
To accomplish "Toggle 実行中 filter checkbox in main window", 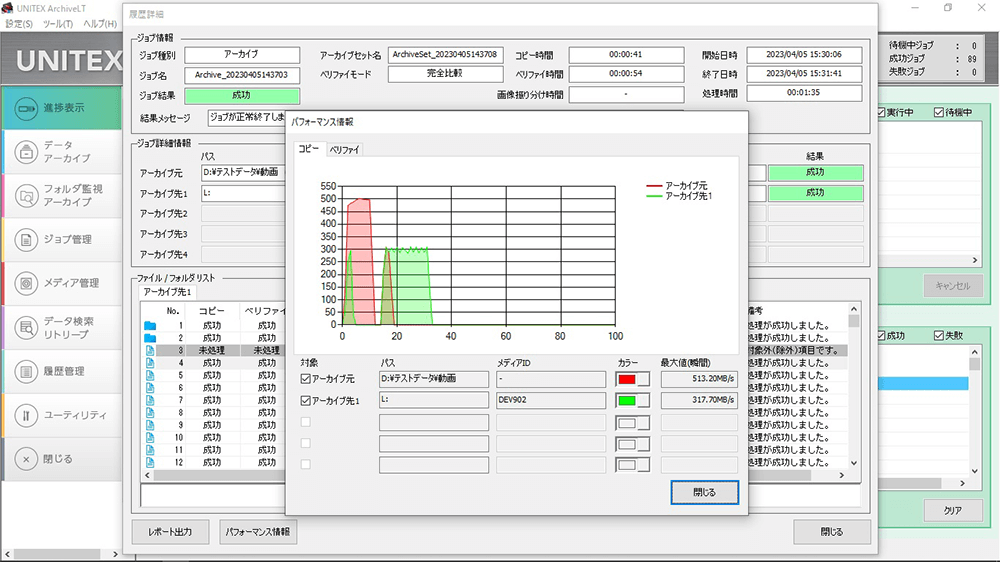I will pyautogui.click(x=881, y=112).
